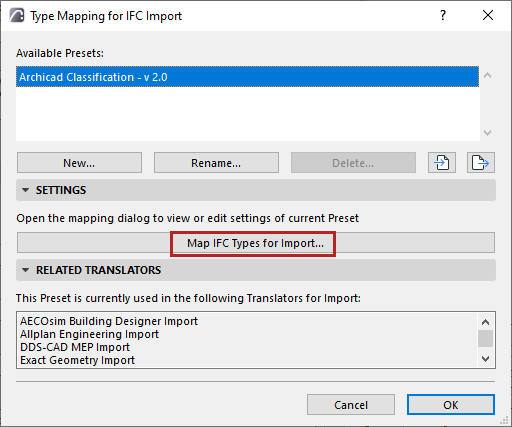Click the Delete... preset button

pyautogui.click(x=353, y=163)
